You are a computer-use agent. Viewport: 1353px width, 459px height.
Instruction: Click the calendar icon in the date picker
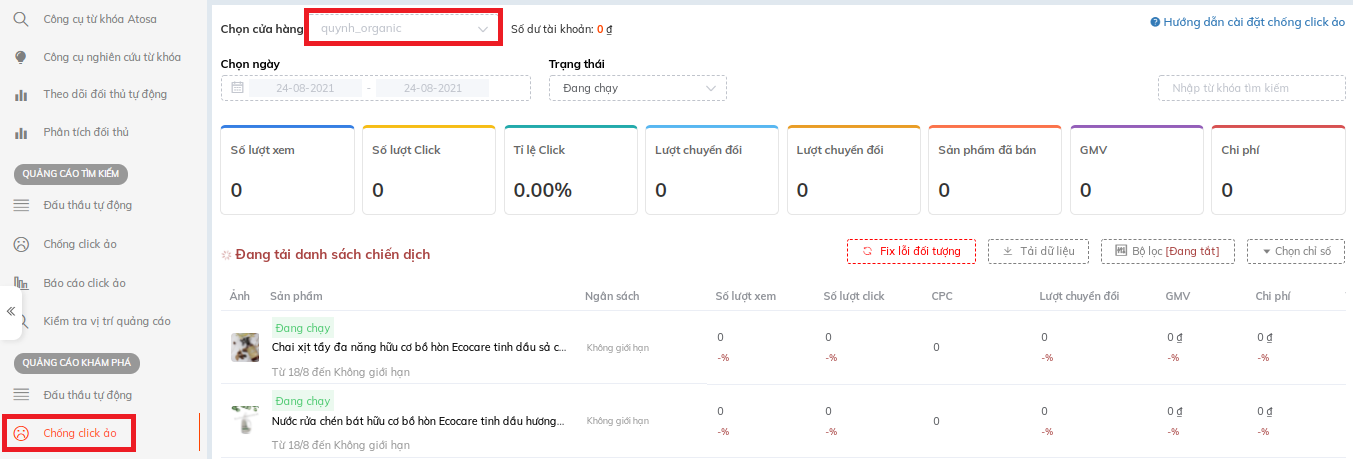pos(237,88)
